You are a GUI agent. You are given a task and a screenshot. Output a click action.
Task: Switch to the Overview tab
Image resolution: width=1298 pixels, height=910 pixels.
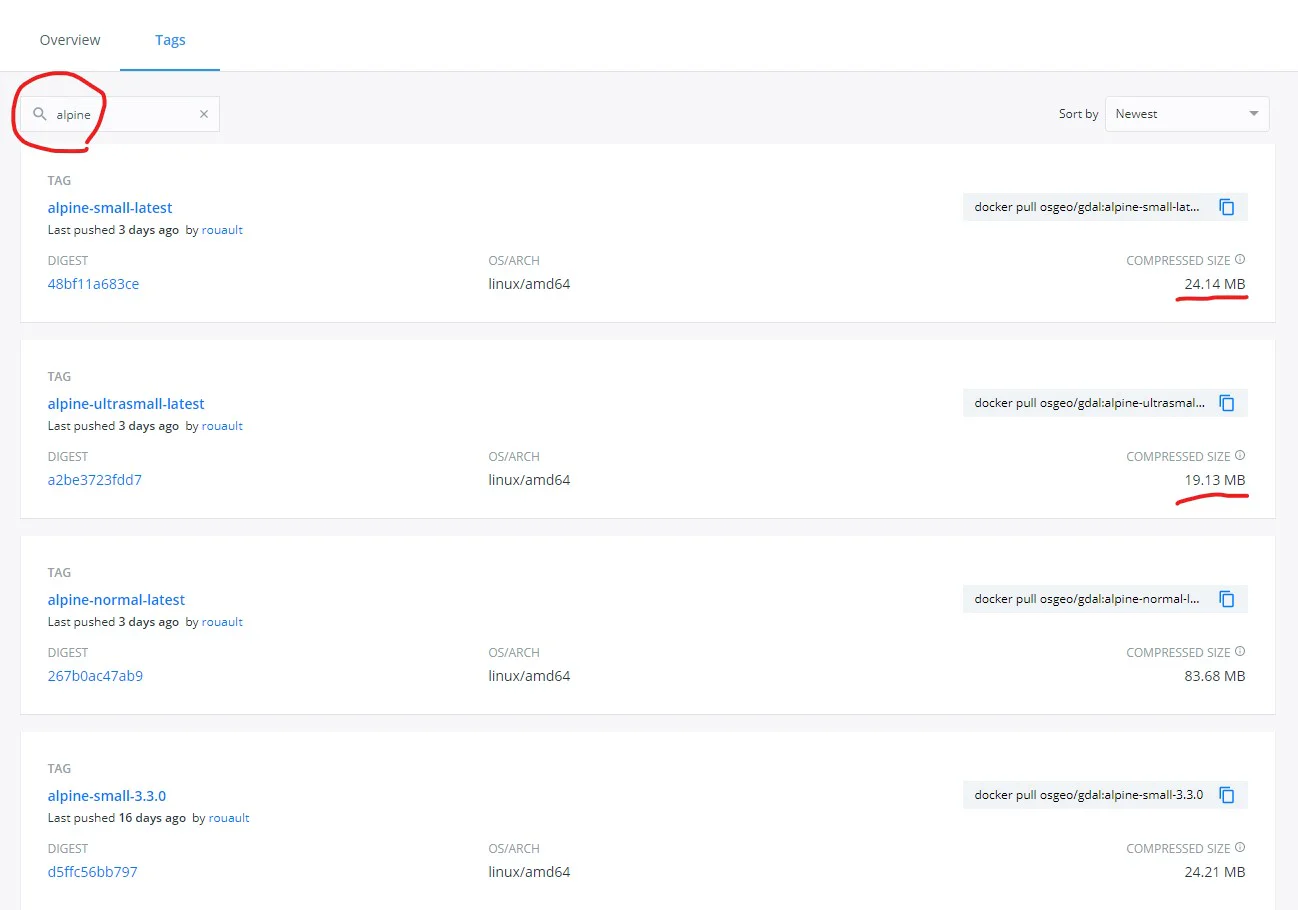pyautogui.click(x=70, y=40)
